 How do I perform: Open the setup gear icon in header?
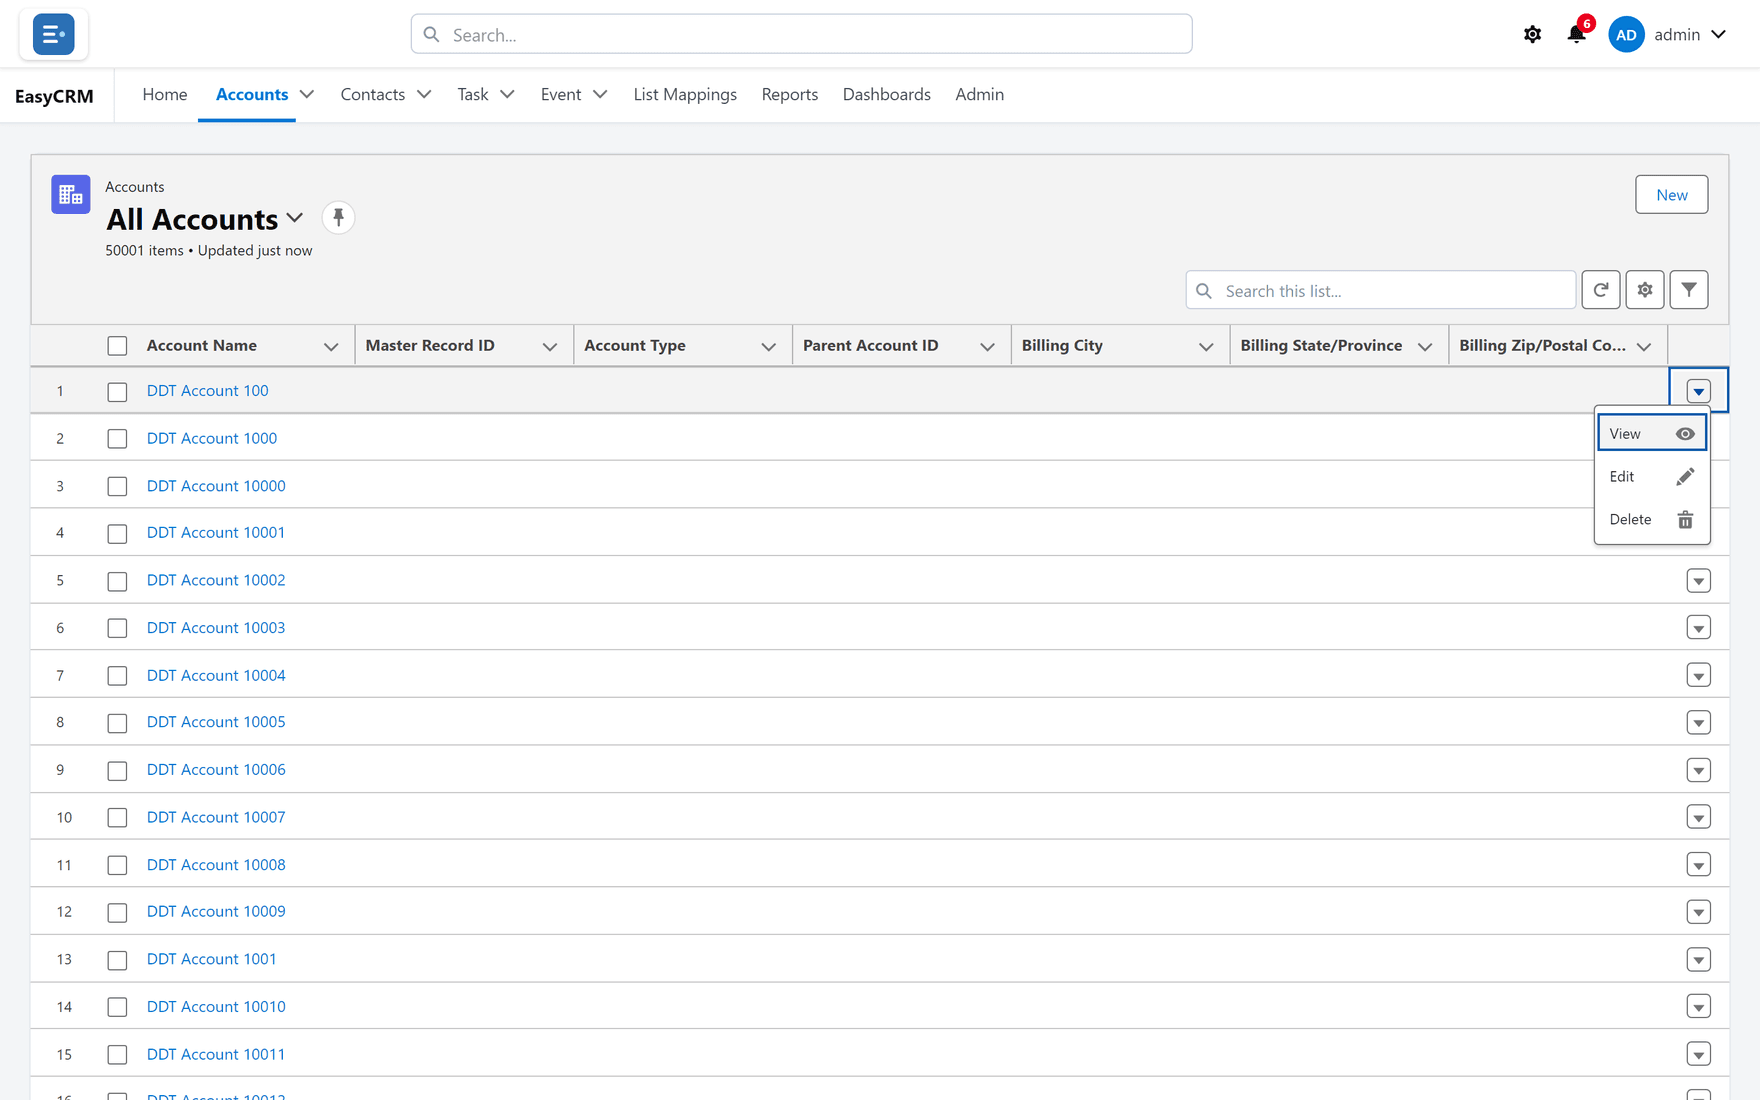pyautogui.click(x=1532, y=35)
